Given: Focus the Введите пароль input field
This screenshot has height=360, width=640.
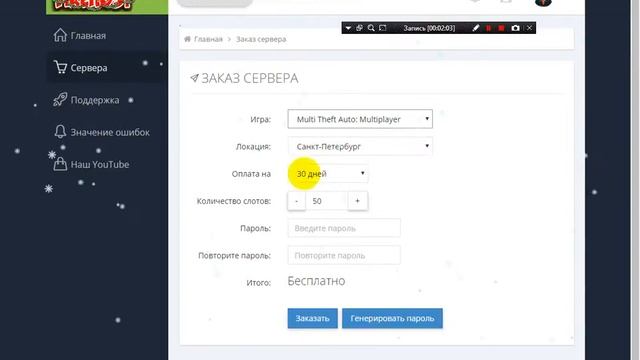Looking at the screenshot, I should coord(344,228).
